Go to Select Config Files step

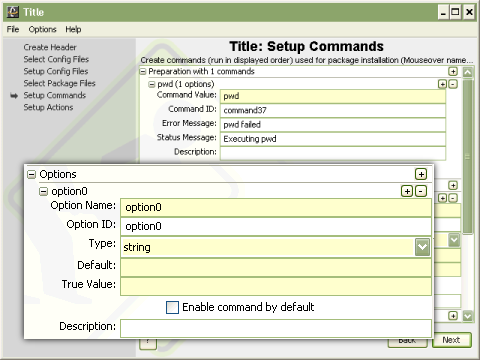point(56,59)
